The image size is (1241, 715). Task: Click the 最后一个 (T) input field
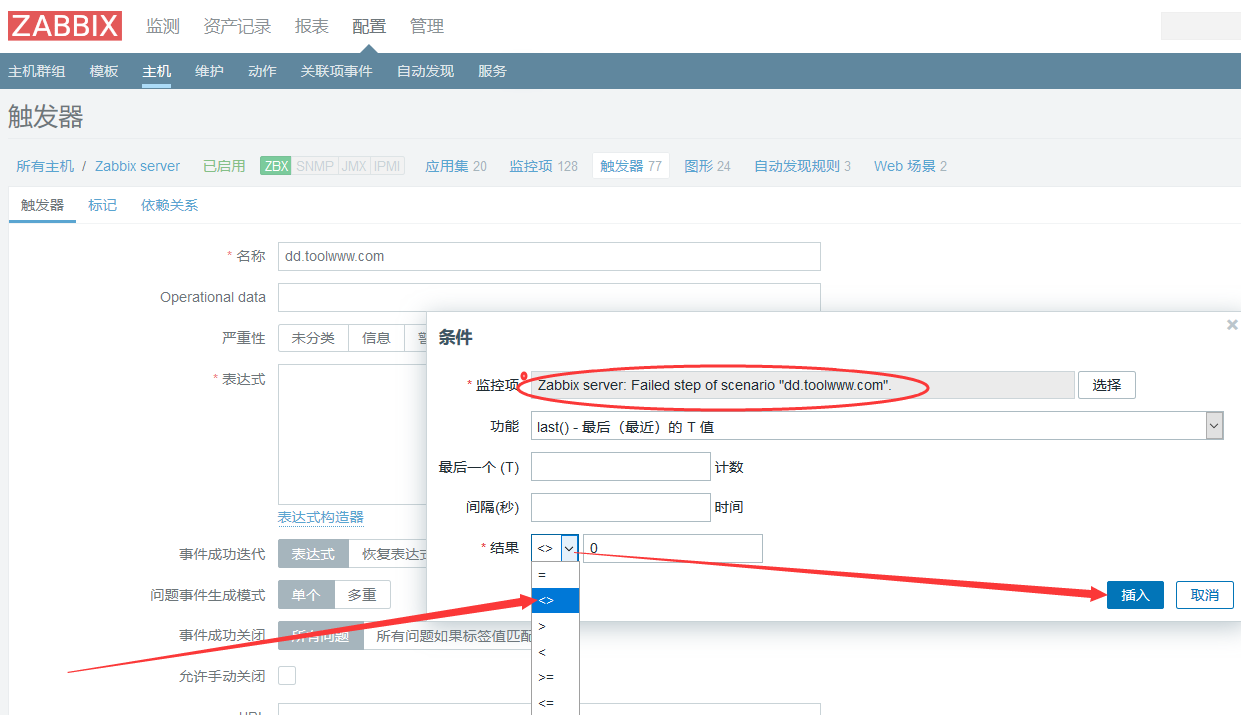[621, 467]
